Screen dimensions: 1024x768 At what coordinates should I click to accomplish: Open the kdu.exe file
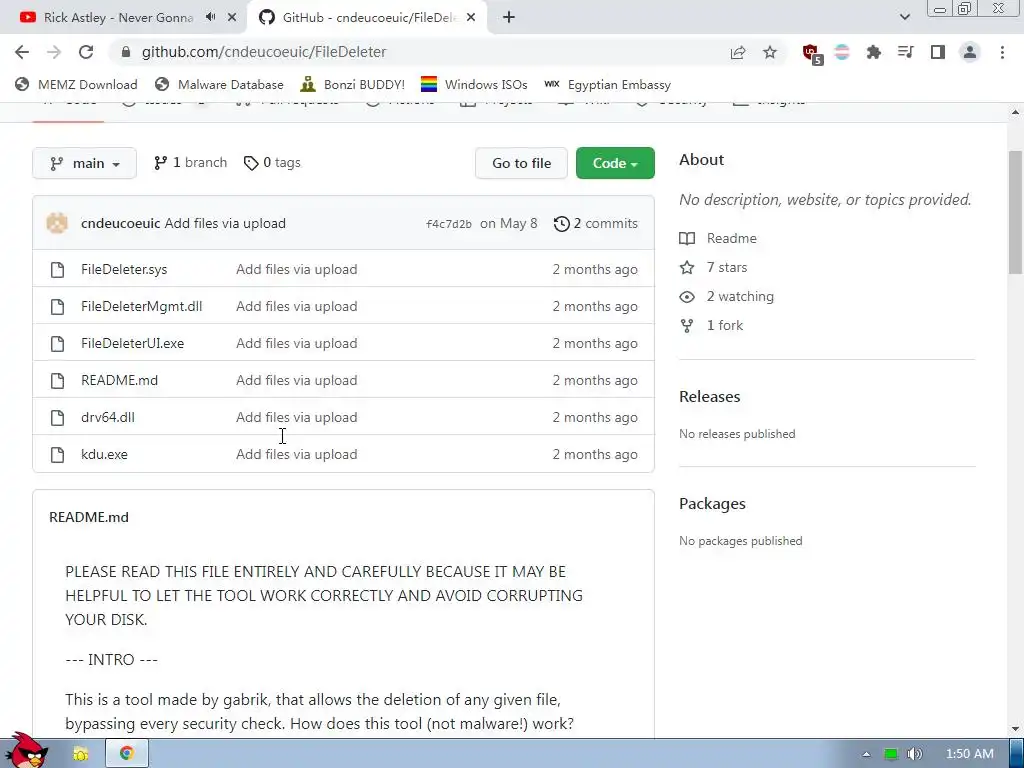click(104, 455)
